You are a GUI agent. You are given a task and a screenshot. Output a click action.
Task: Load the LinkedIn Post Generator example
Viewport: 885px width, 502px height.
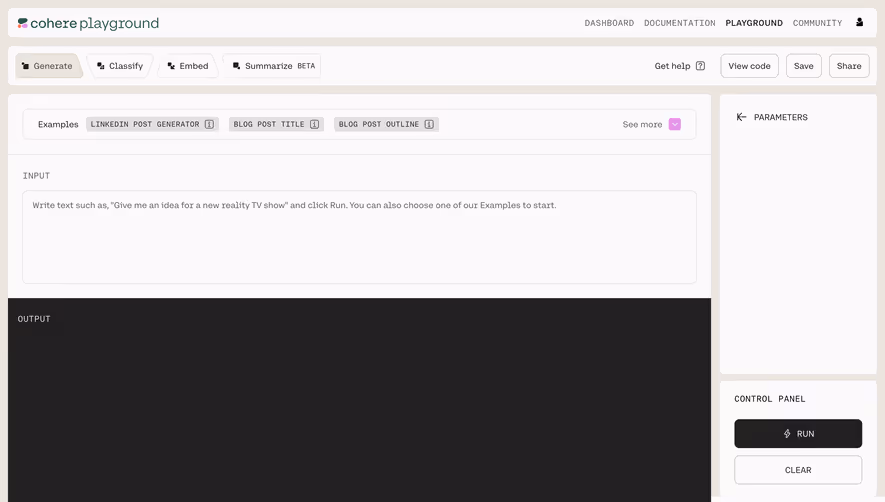click(152, 124)
